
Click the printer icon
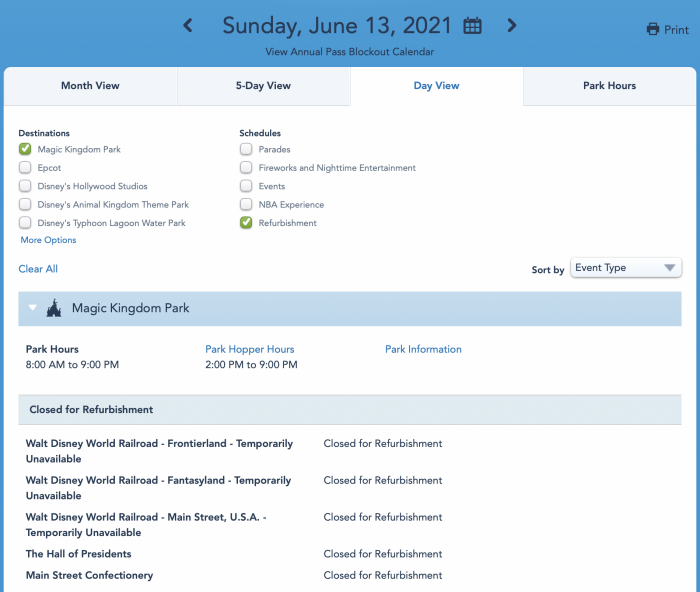point(653,29)
